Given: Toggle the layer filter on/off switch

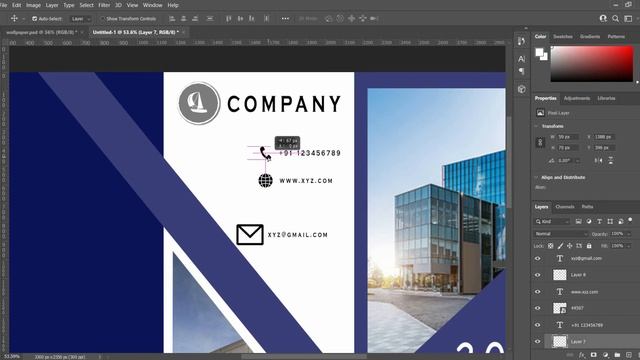Looking at the screenshot, I should tap(630, 220).
